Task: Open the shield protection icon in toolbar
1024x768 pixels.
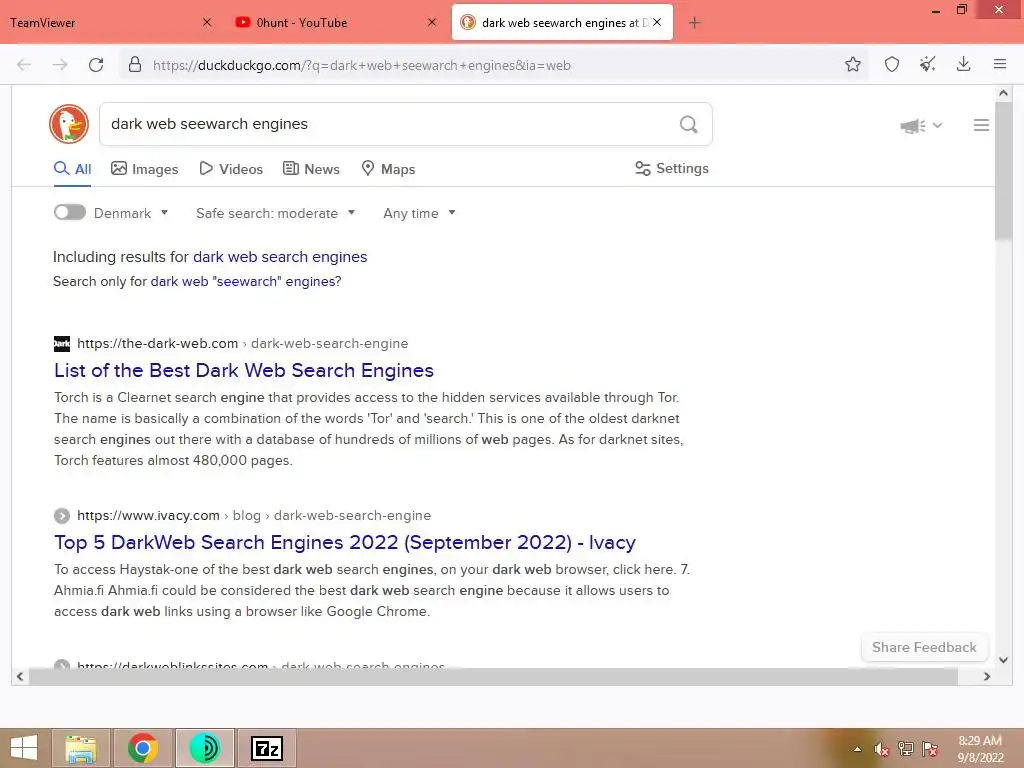Action: [x=891, y=64]
